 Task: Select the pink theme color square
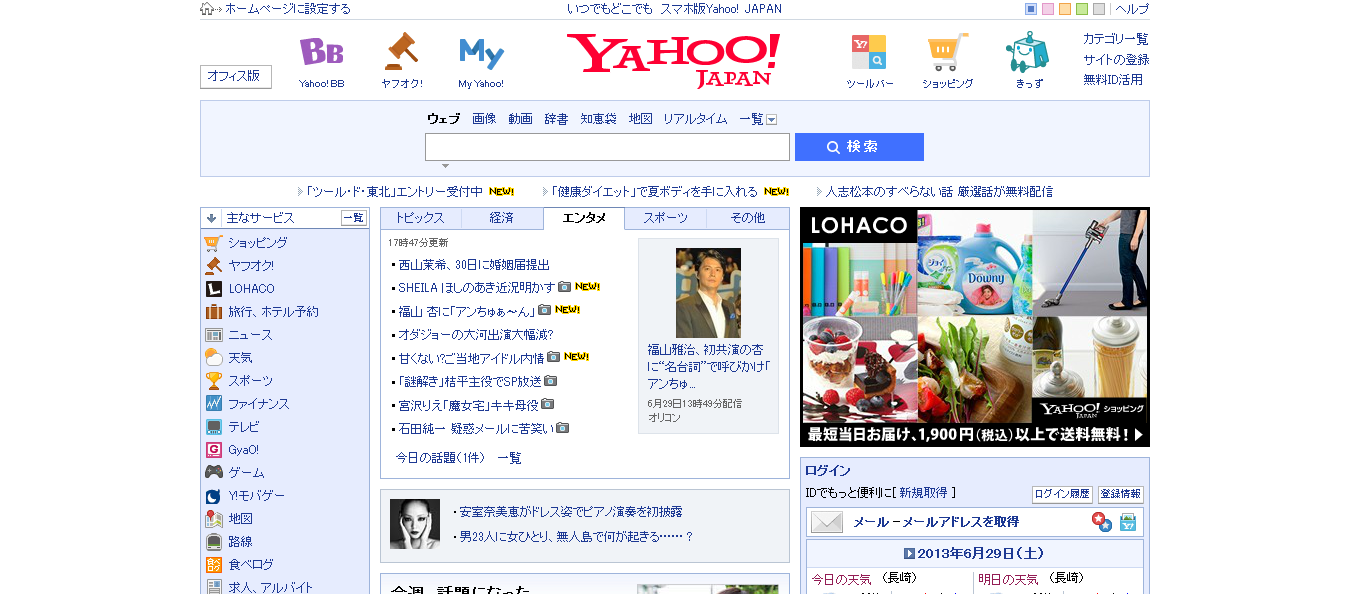tap(1048, 9)
